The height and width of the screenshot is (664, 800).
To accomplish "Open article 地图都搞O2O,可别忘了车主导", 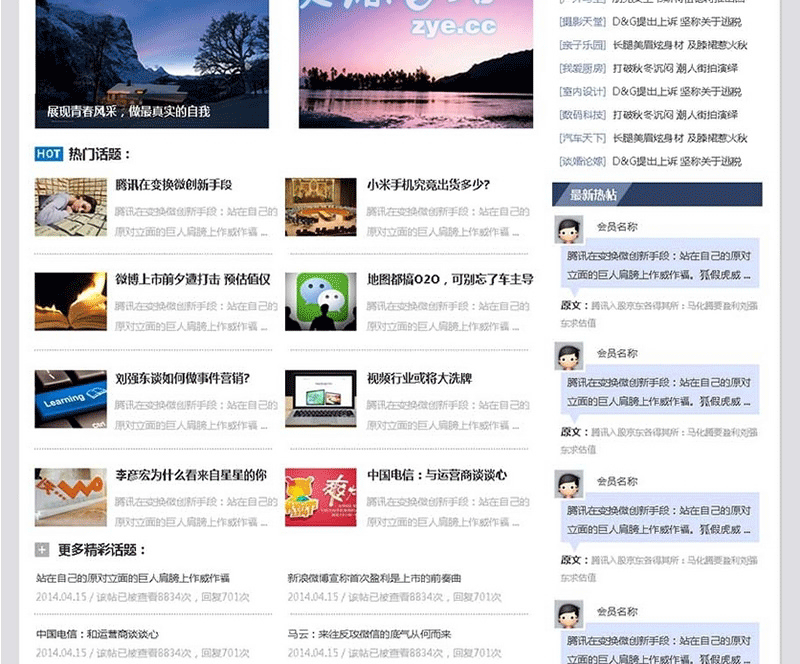I will point(450,279).
